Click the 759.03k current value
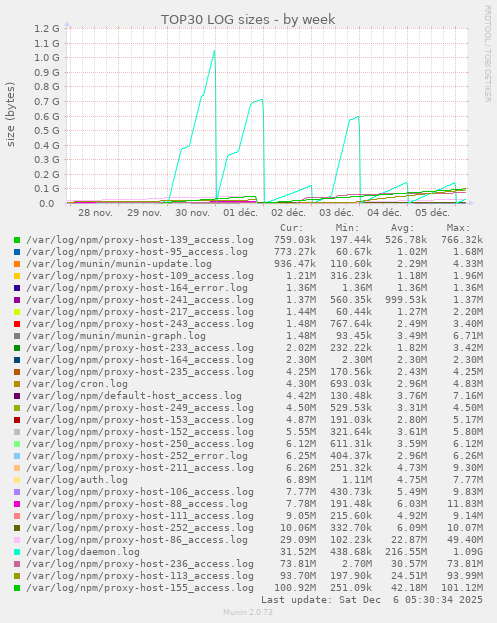The image size is (497, 623). [x=295, y=240]
